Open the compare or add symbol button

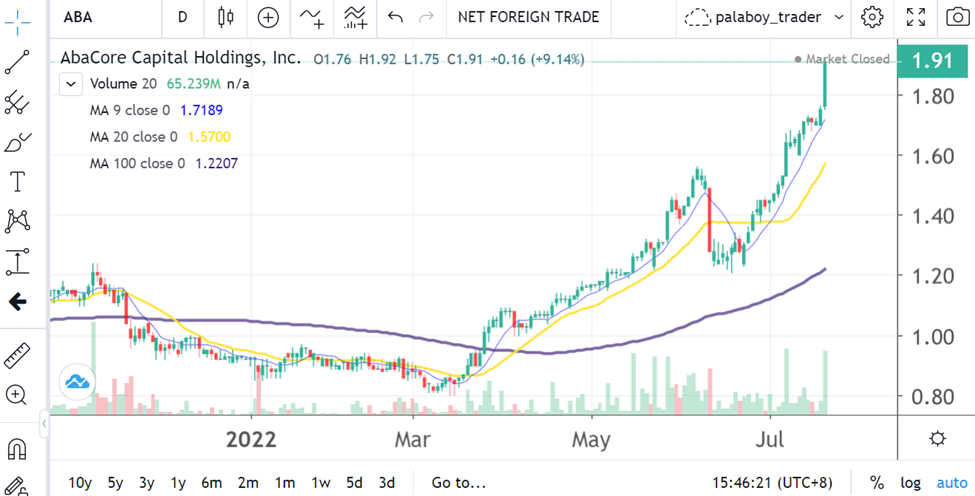[x=268, y=17]
